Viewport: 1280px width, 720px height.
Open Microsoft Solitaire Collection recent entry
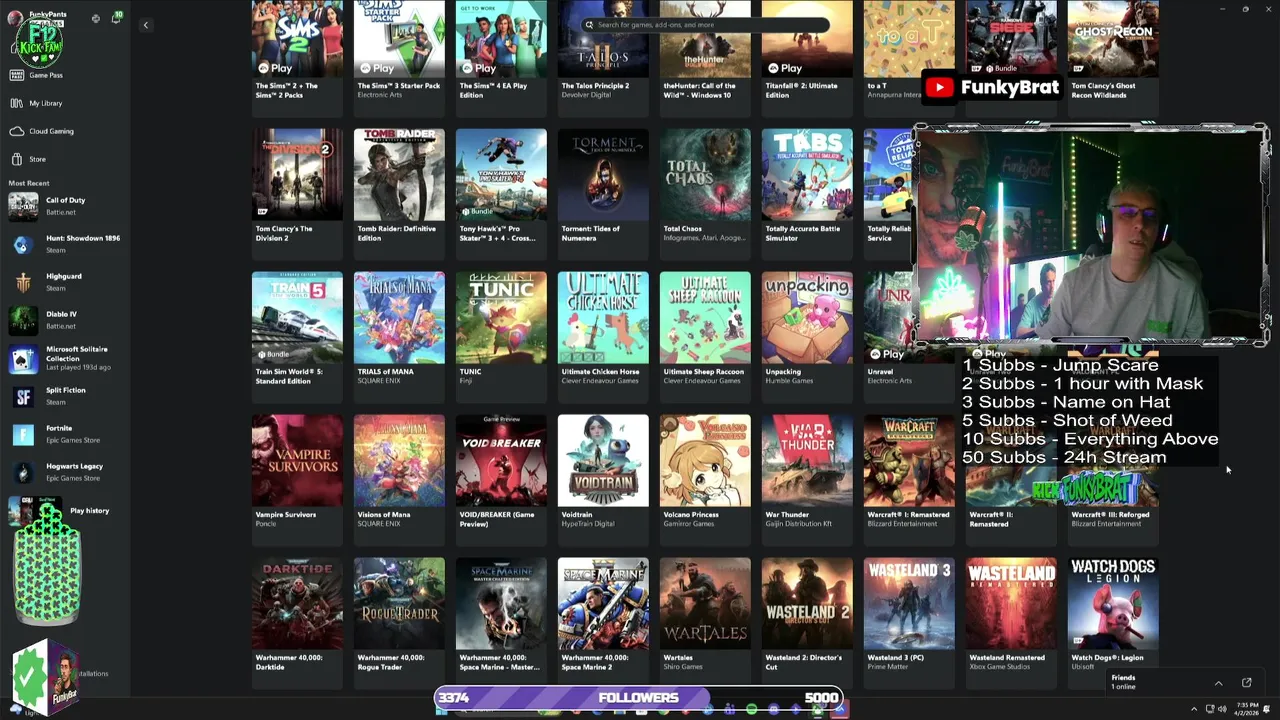[65, 358]
